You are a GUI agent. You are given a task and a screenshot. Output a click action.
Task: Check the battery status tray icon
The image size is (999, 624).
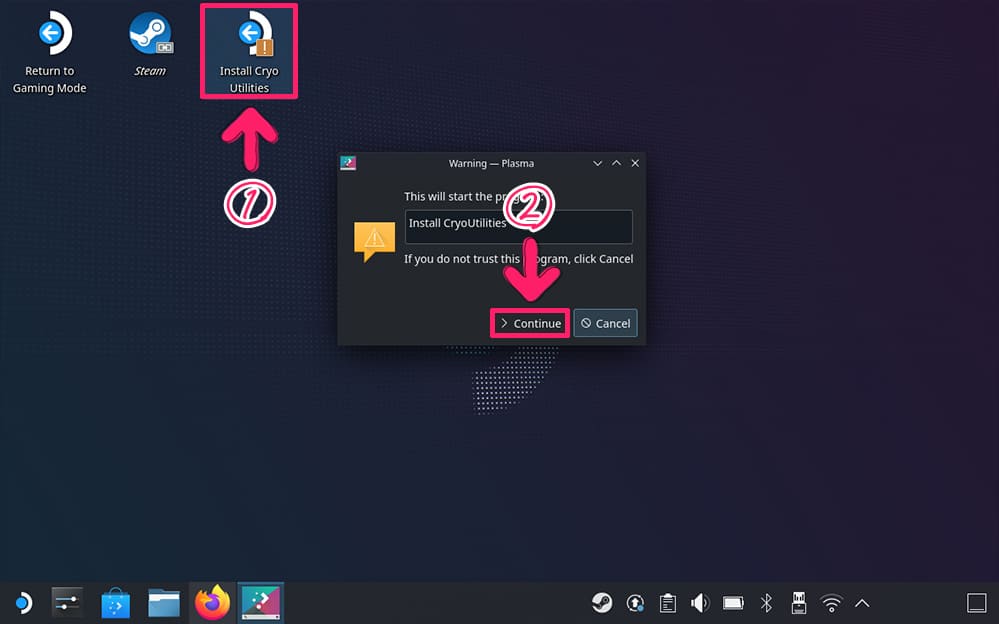(733, 602)
